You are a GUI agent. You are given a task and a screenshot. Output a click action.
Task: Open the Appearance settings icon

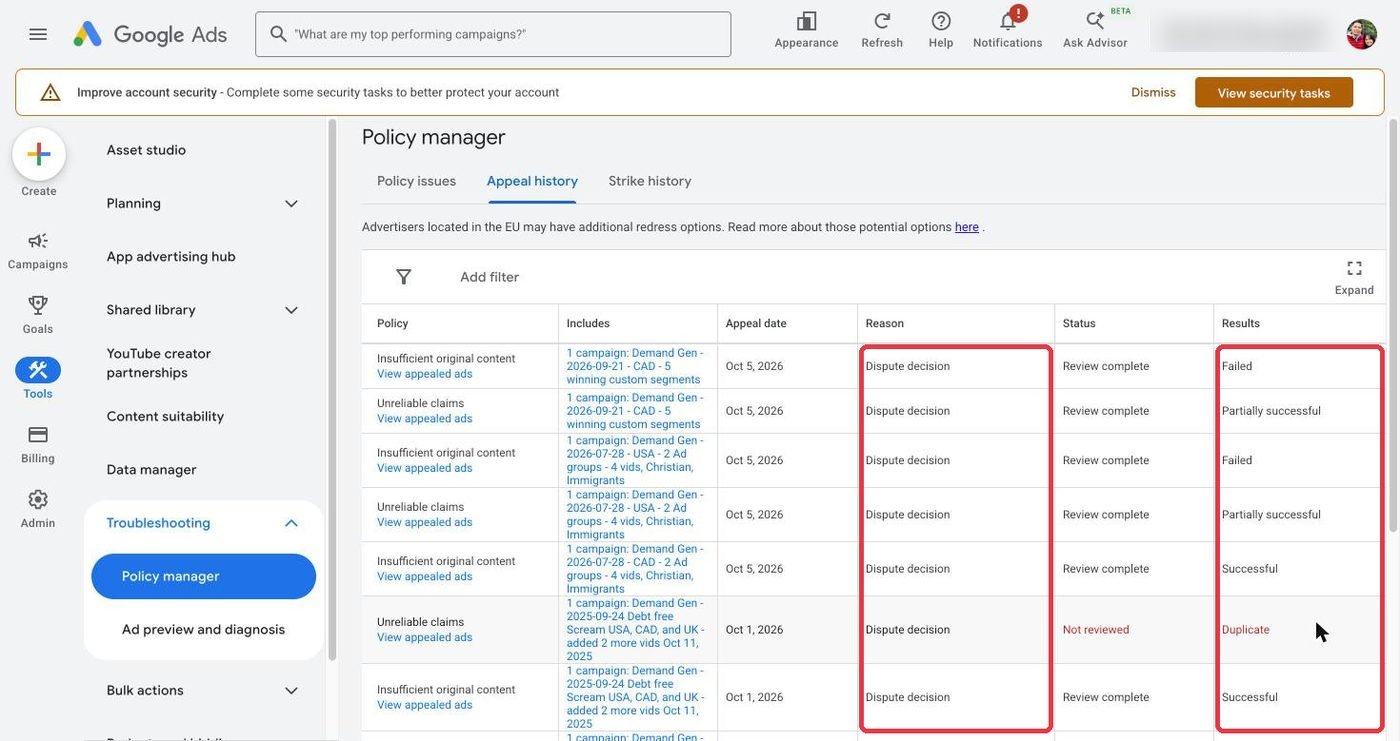click(x=806, y=21)
